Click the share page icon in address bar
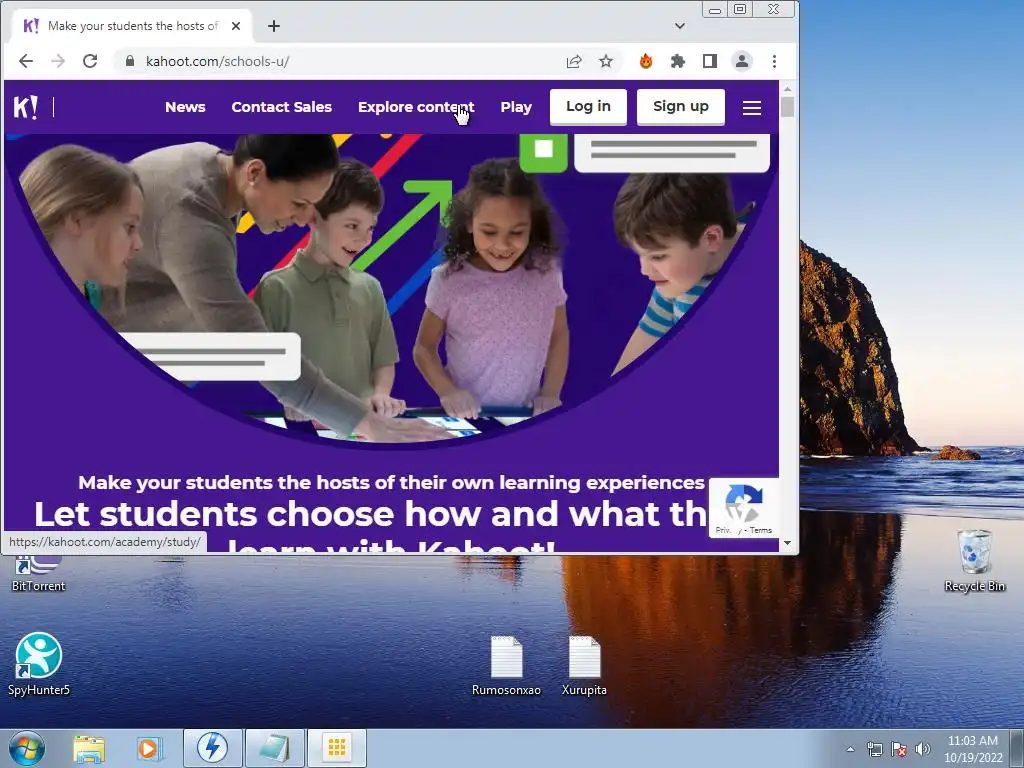The height and width of the screenshot is (768, 1024). 574,61
